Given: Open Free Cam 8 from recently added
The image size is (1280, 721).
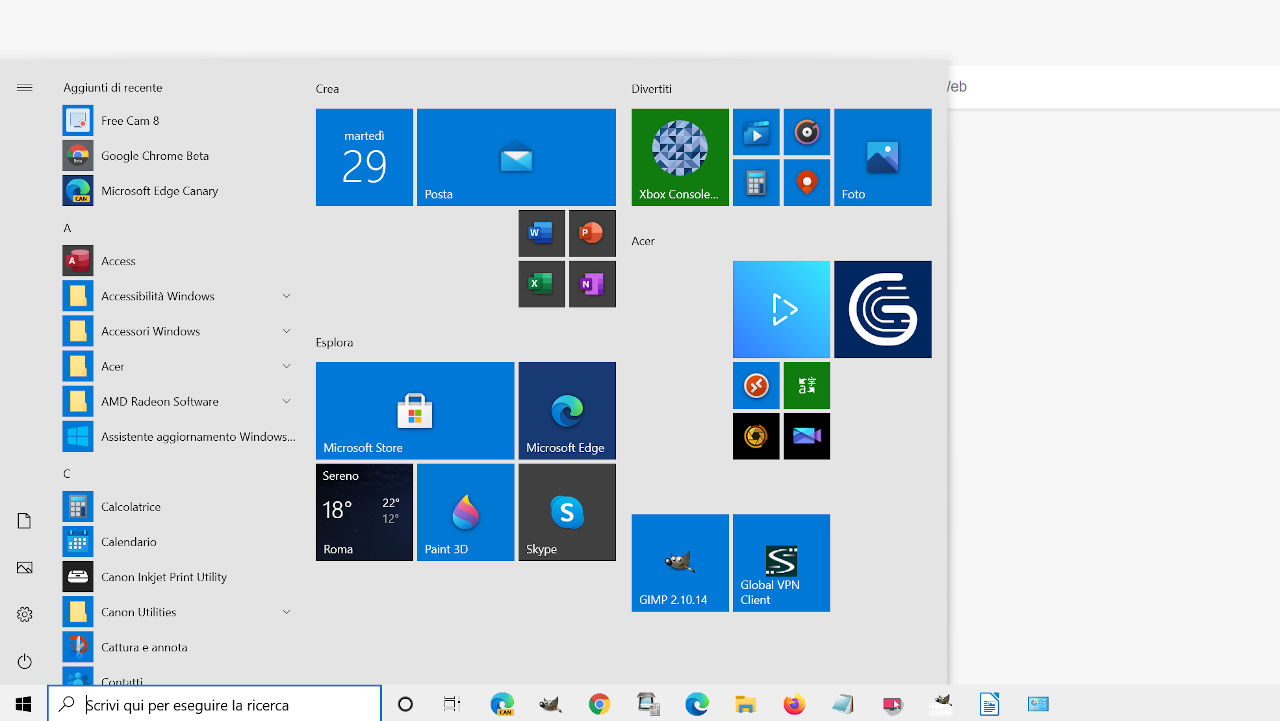Looking at the screenshot, I should coord(179,121).
